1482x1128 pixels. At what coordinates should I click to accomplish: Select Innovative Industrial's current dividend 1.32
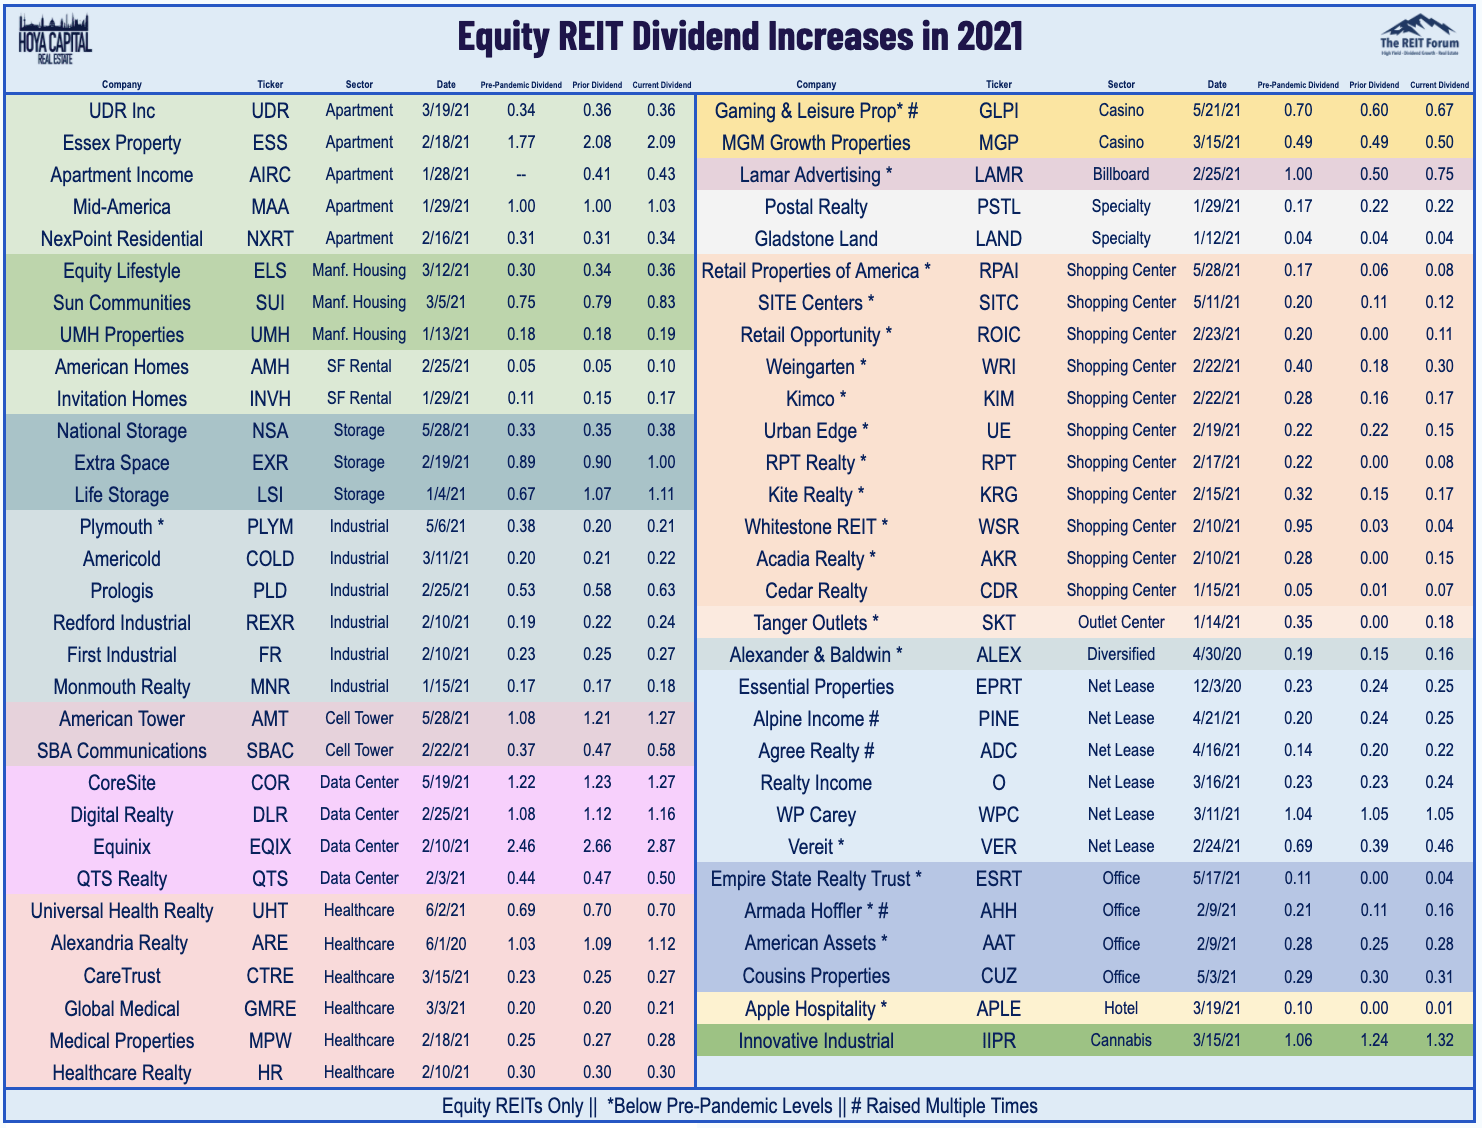[1440, 1040]
